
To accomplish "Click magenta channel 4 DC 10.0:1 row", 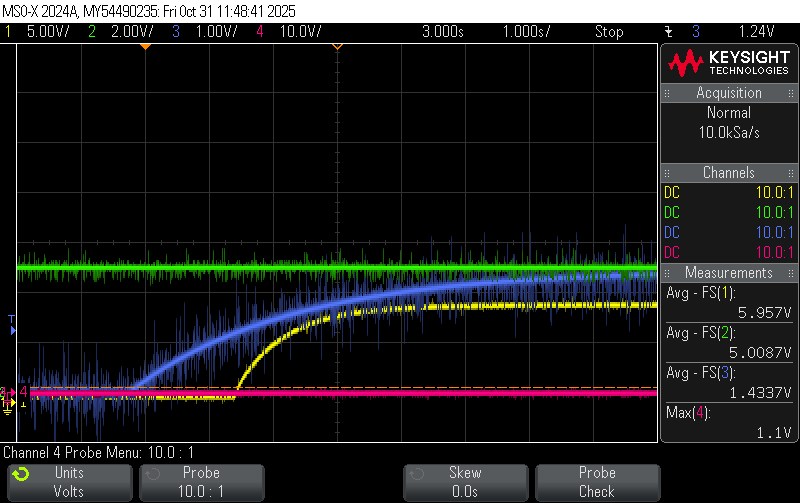I will 729,253.
